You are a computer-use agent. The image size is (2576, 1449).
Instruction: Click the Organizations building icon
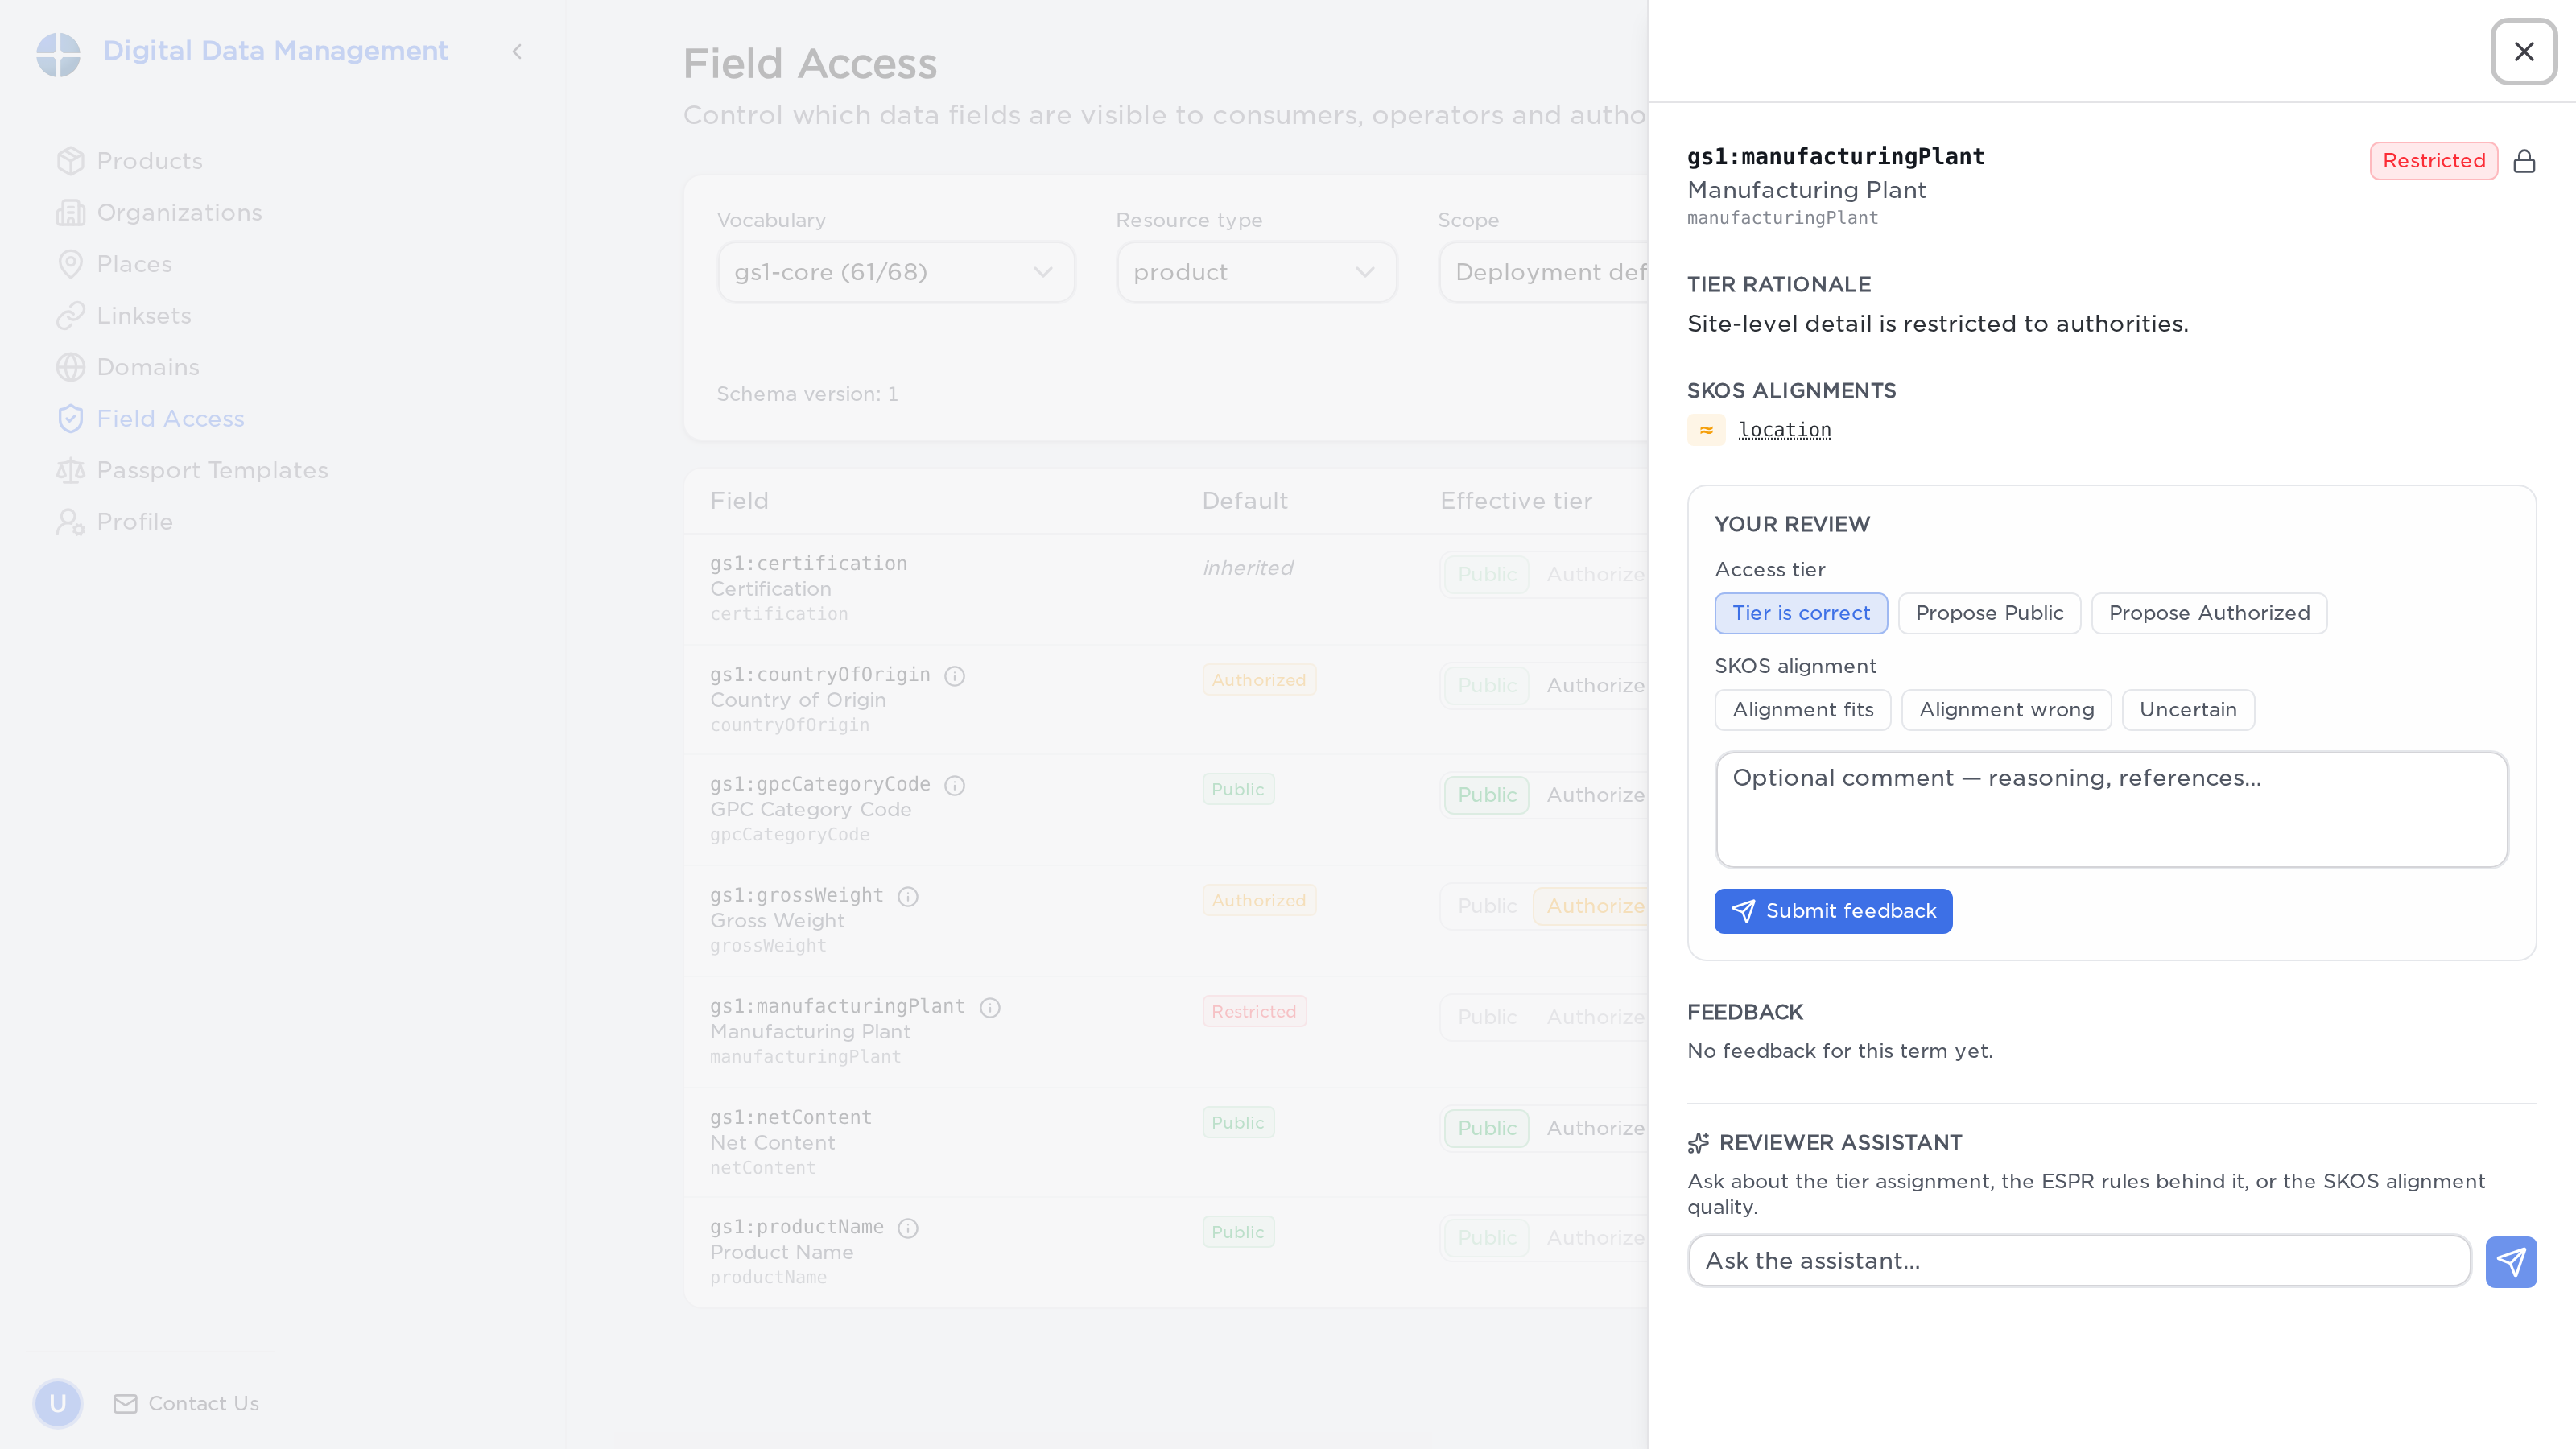tap(70, 213)
